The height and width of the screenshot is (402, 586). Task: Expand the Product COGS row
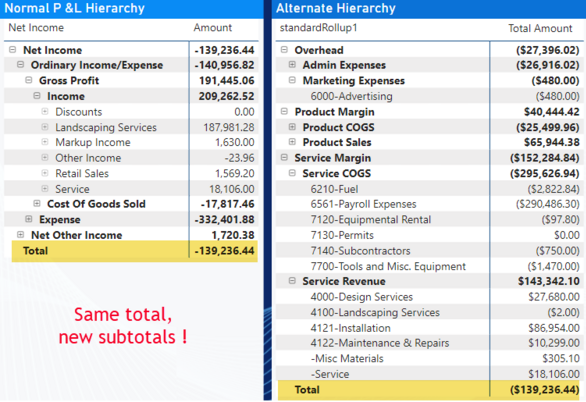click(292, 127)
